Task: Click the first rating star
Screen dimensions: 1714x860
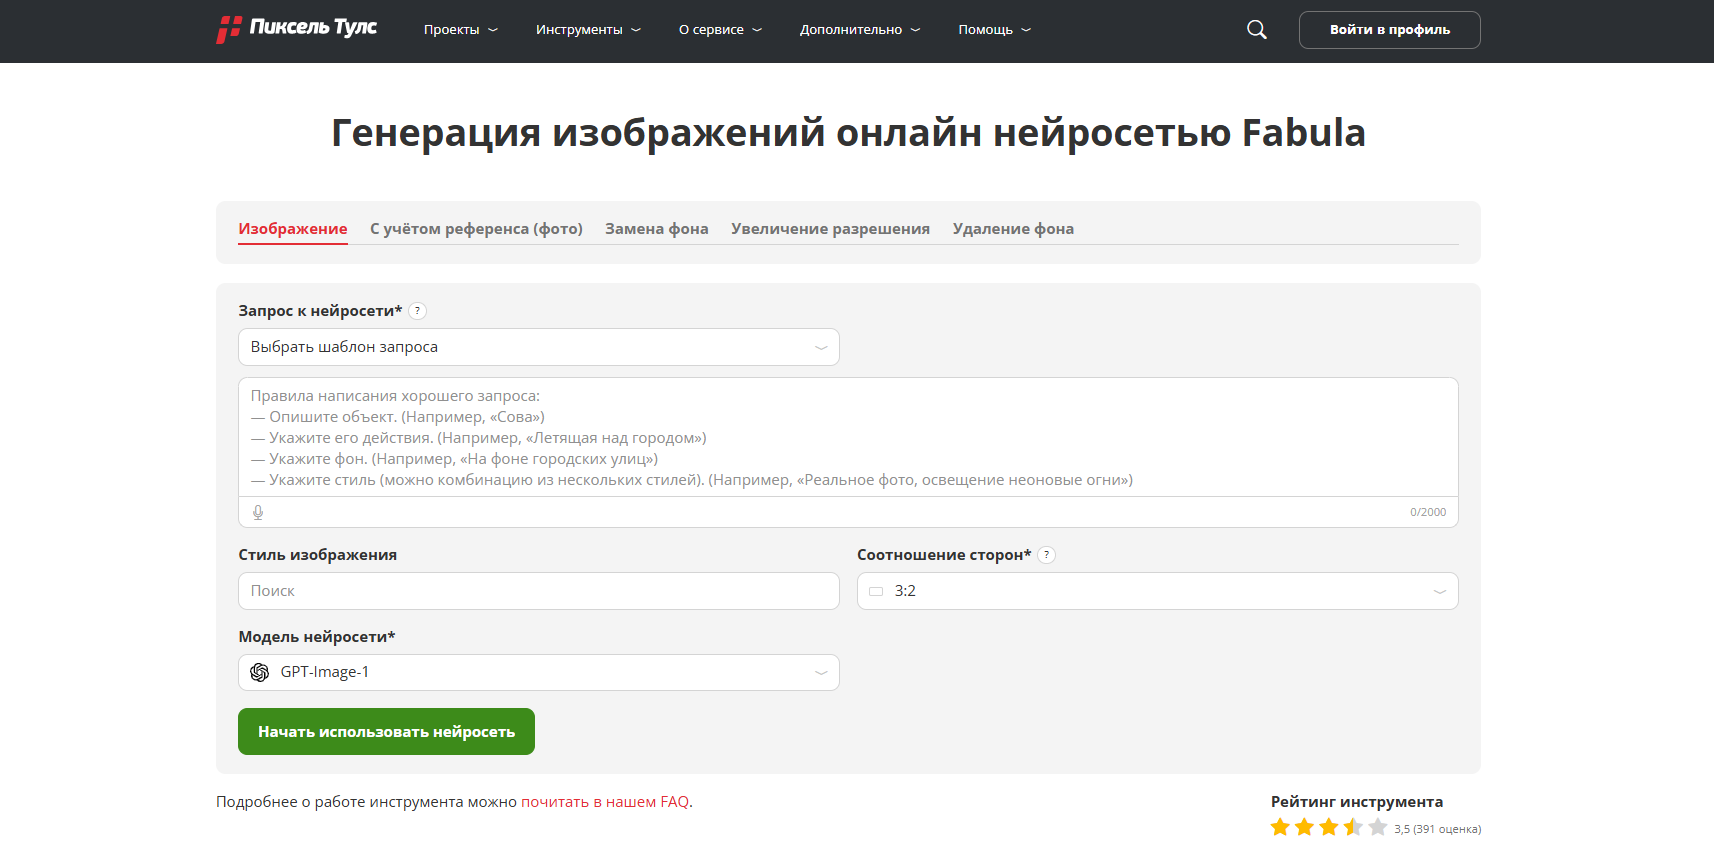Action: [x=1280, y=827]
